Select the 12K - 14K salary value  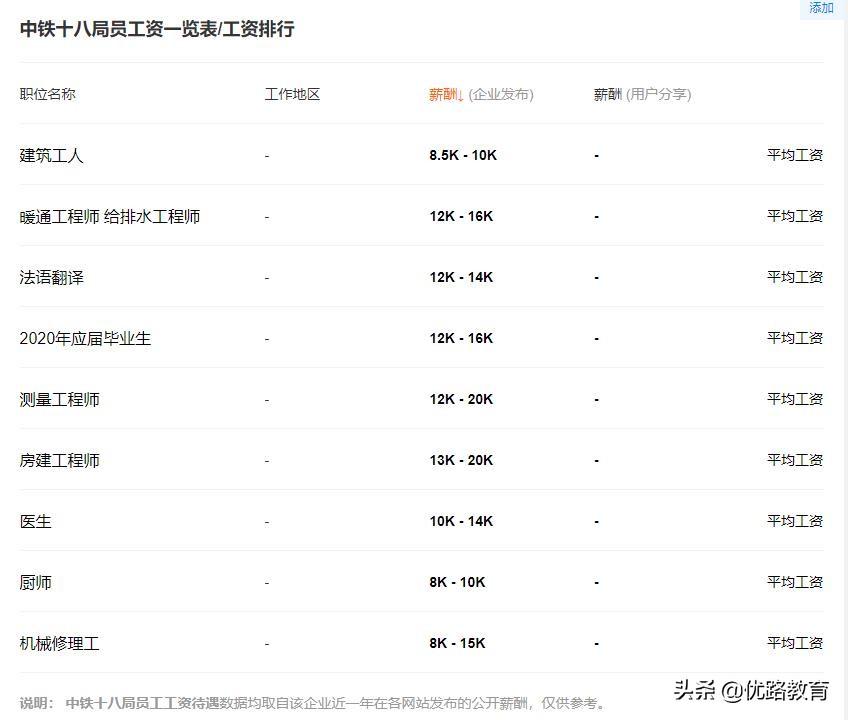coord(461,278)
